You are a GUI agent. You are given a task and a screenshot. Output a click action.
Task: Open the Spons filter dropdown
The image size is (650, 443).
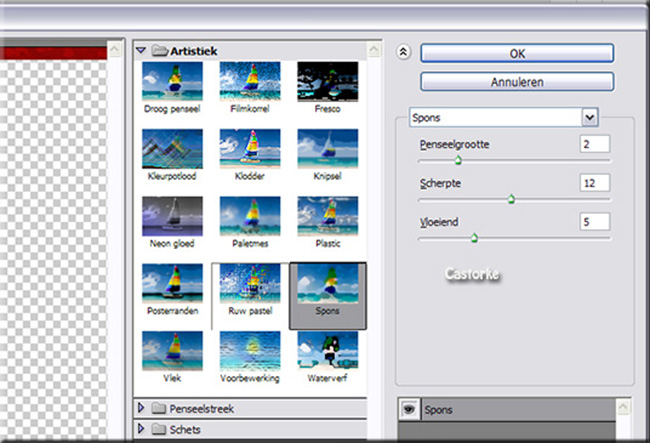click(x=590, y=118)
